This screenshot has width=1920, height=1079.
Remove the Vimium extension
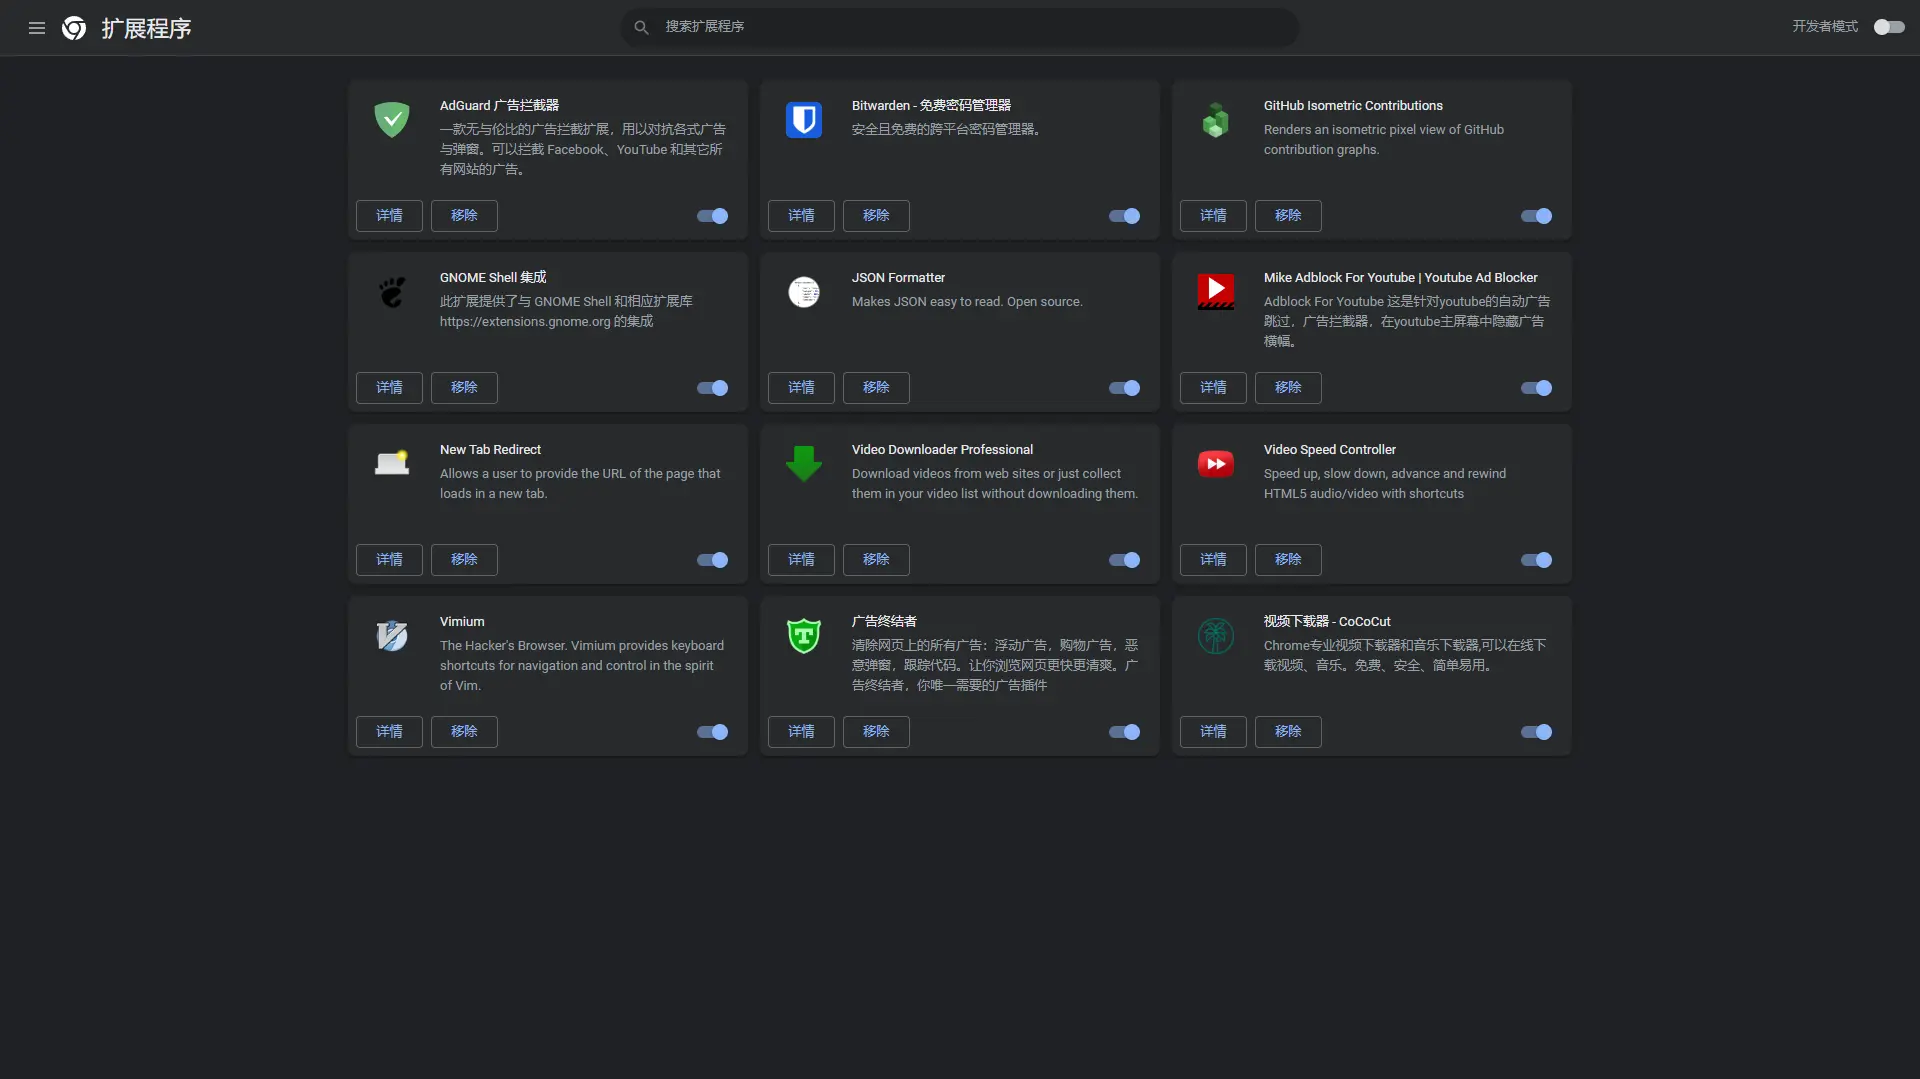coord(464,732)
